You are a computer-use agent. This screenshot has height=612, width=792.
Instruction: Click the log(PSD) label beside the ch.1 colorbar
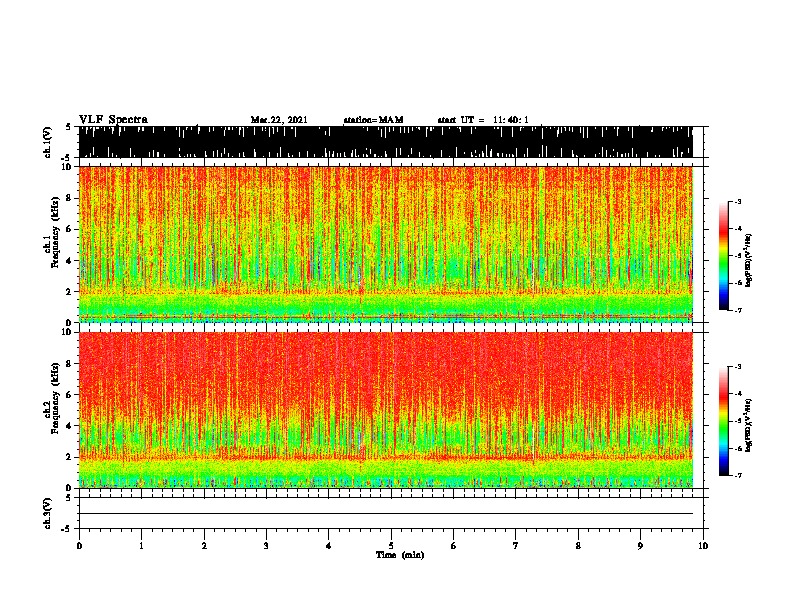748,260
